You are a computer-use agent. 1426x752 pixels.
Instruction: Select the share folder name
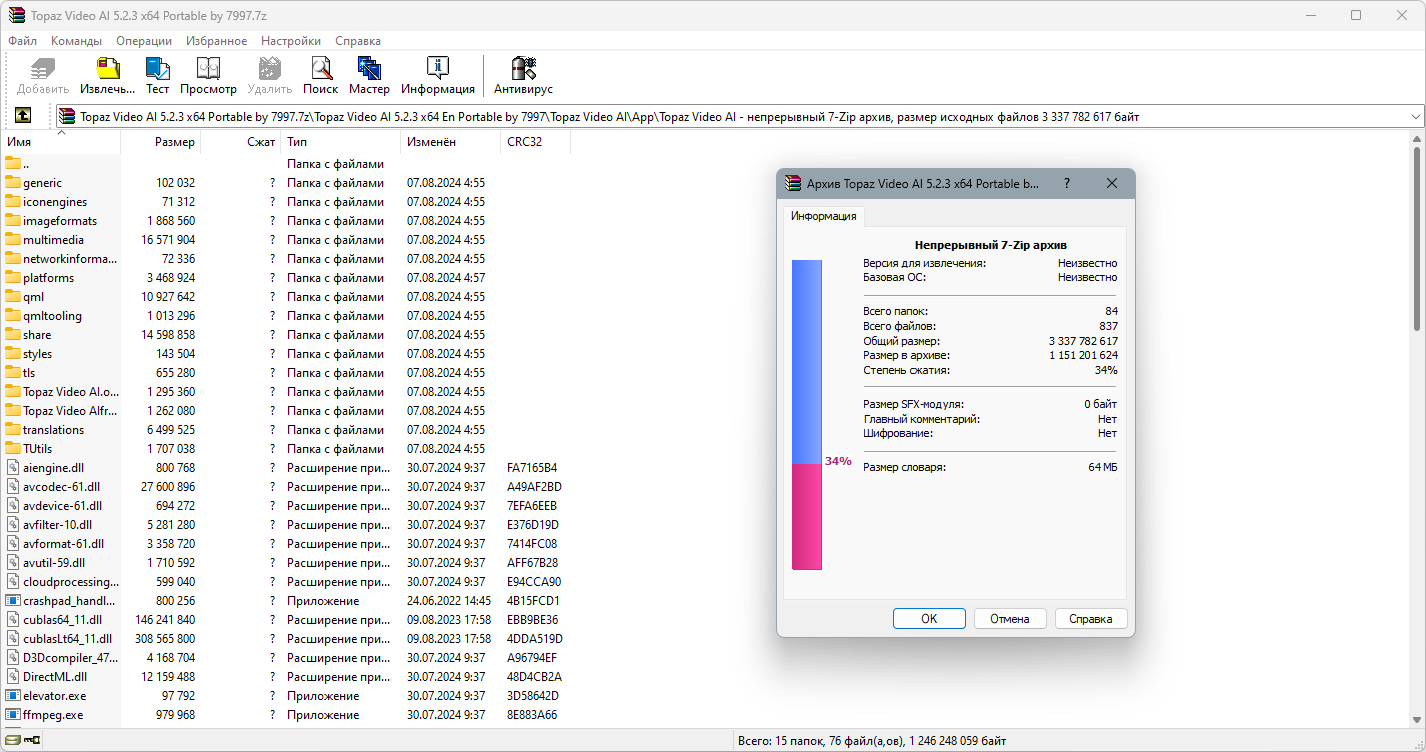pos(37,334)
